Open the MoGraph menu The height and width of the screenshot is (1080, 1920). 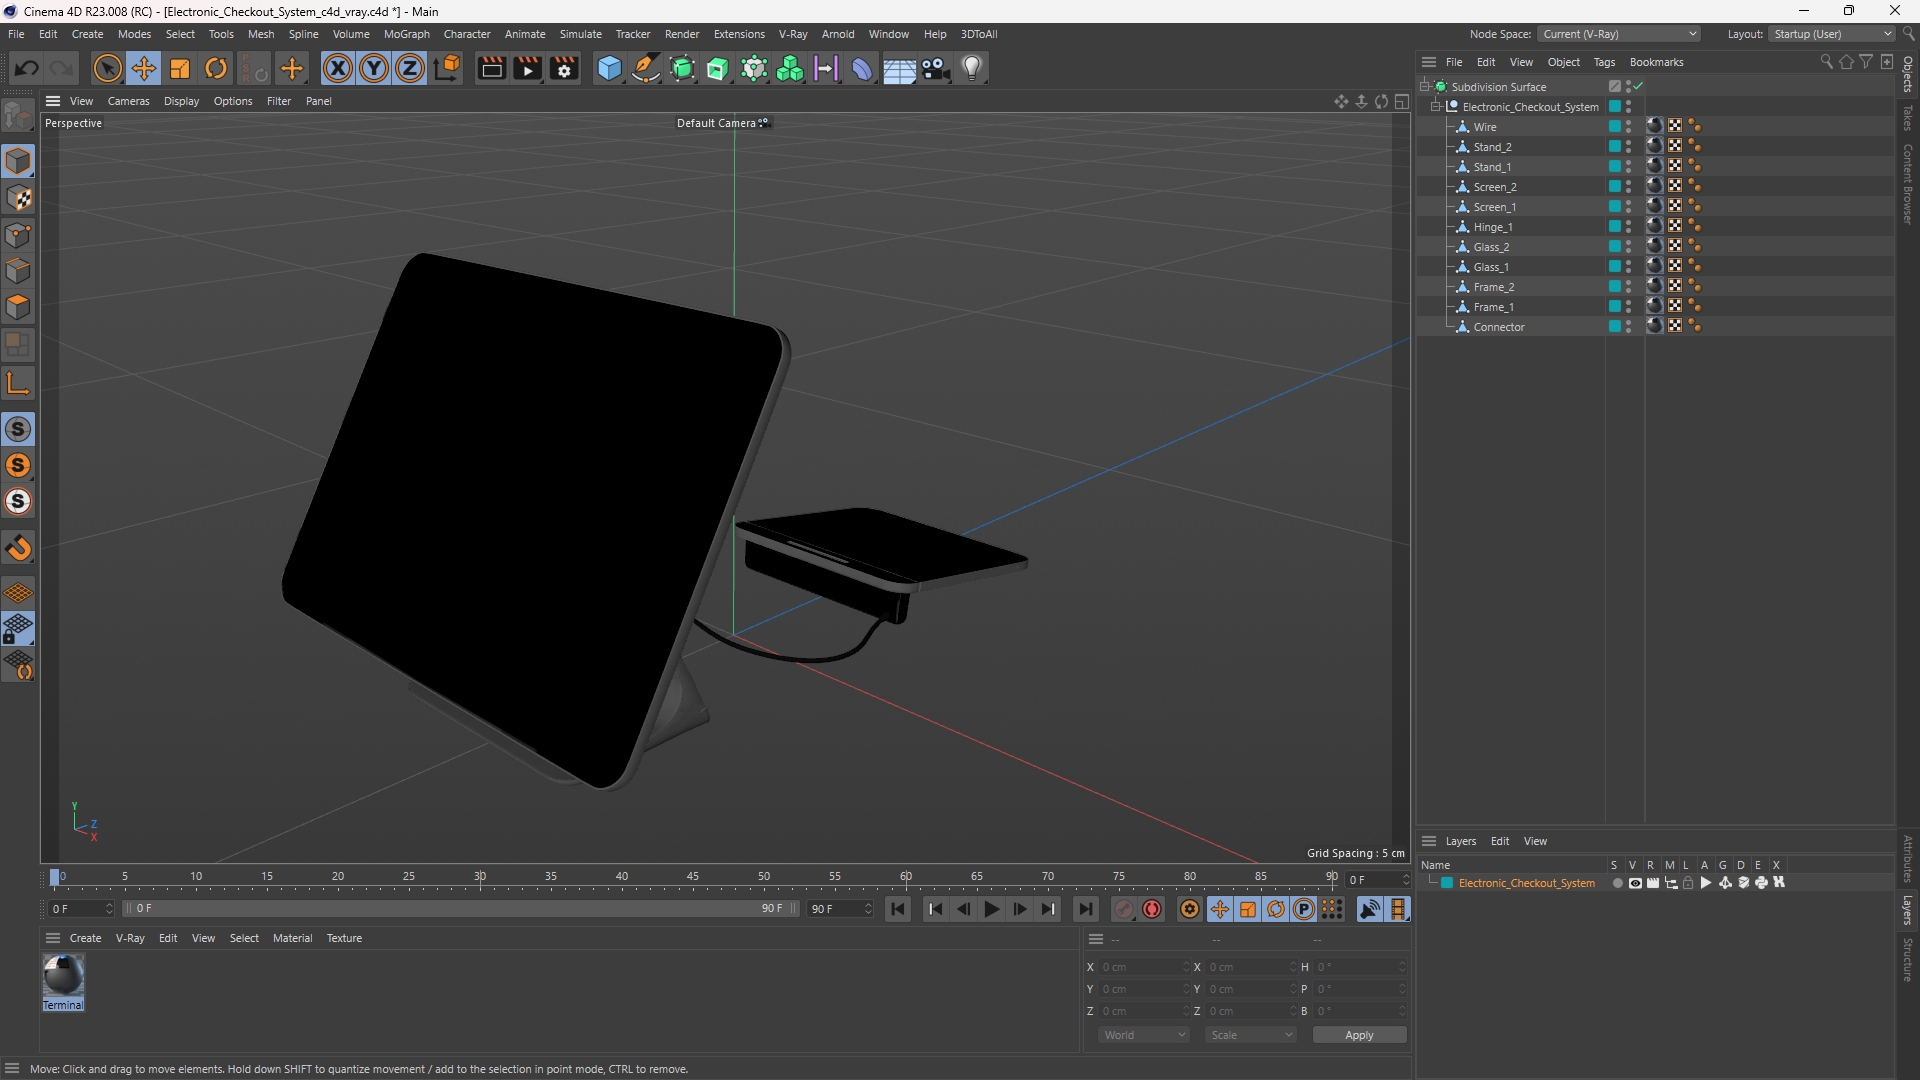pyautogui.click(x=406, y=34)
